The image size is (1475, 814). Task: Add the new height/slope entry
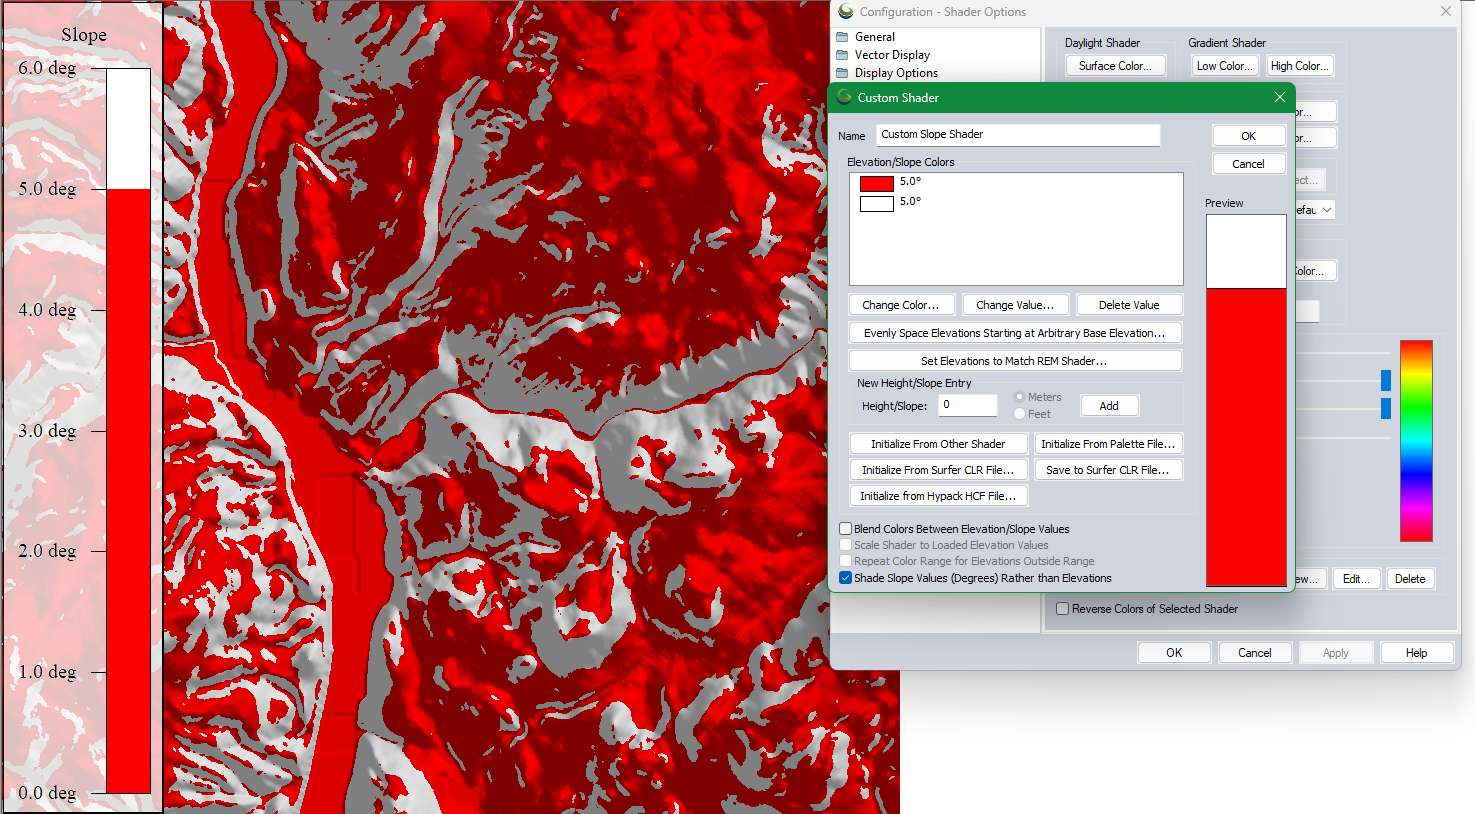(1109, 406)
